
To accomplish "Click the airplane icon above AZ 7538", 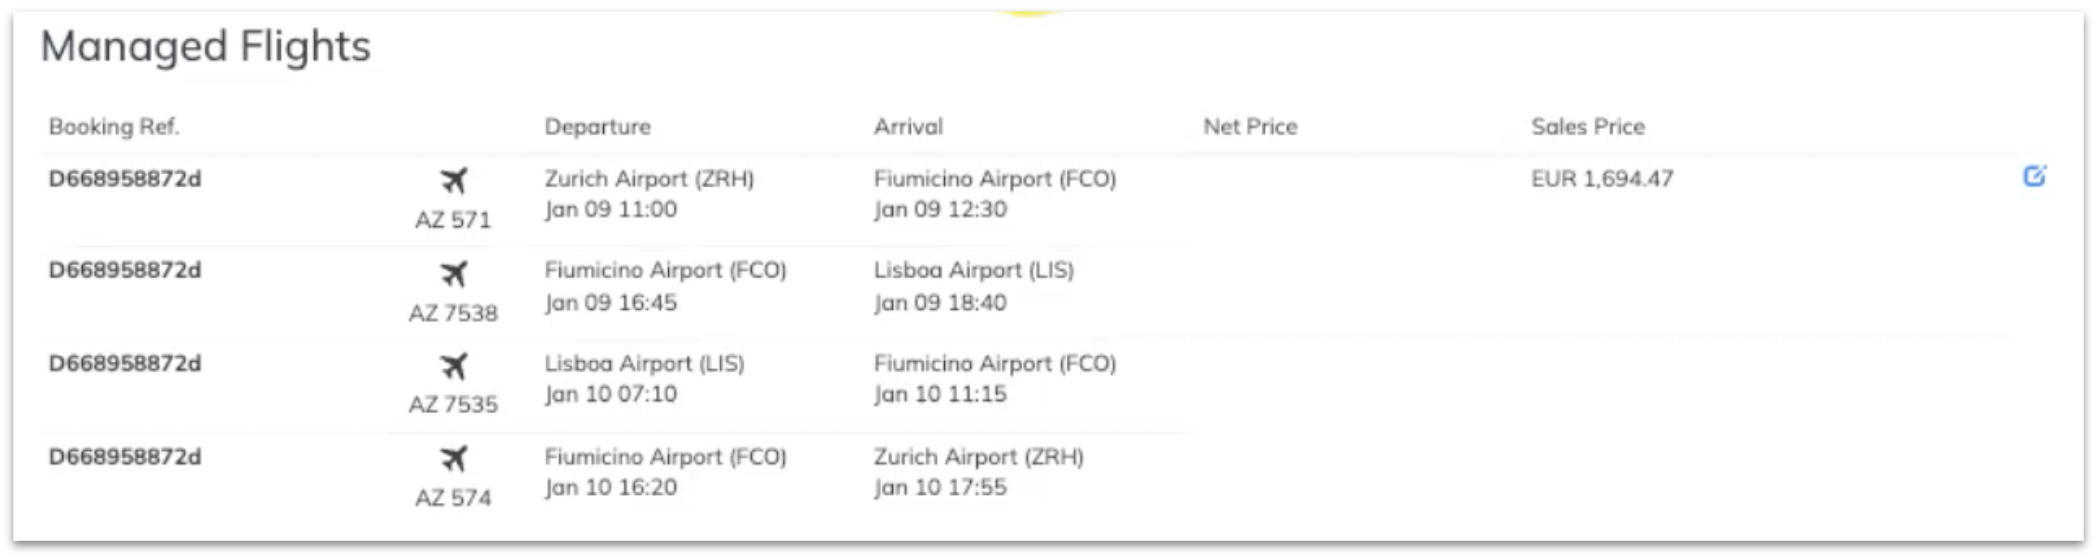I will click(454, 273).
